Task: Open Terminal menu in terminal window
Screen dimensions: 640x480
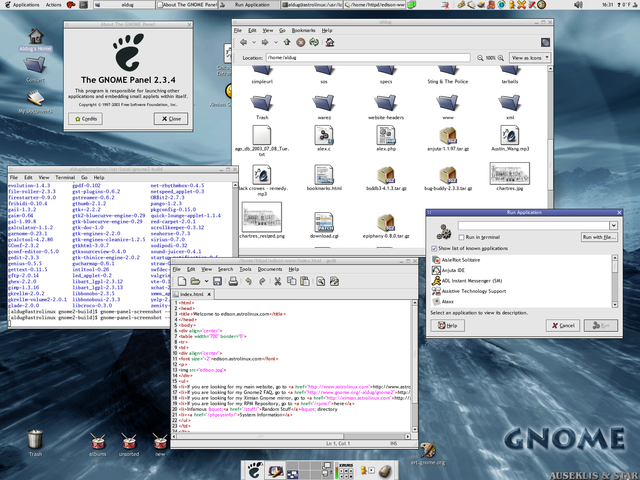Action: point(65,178)
